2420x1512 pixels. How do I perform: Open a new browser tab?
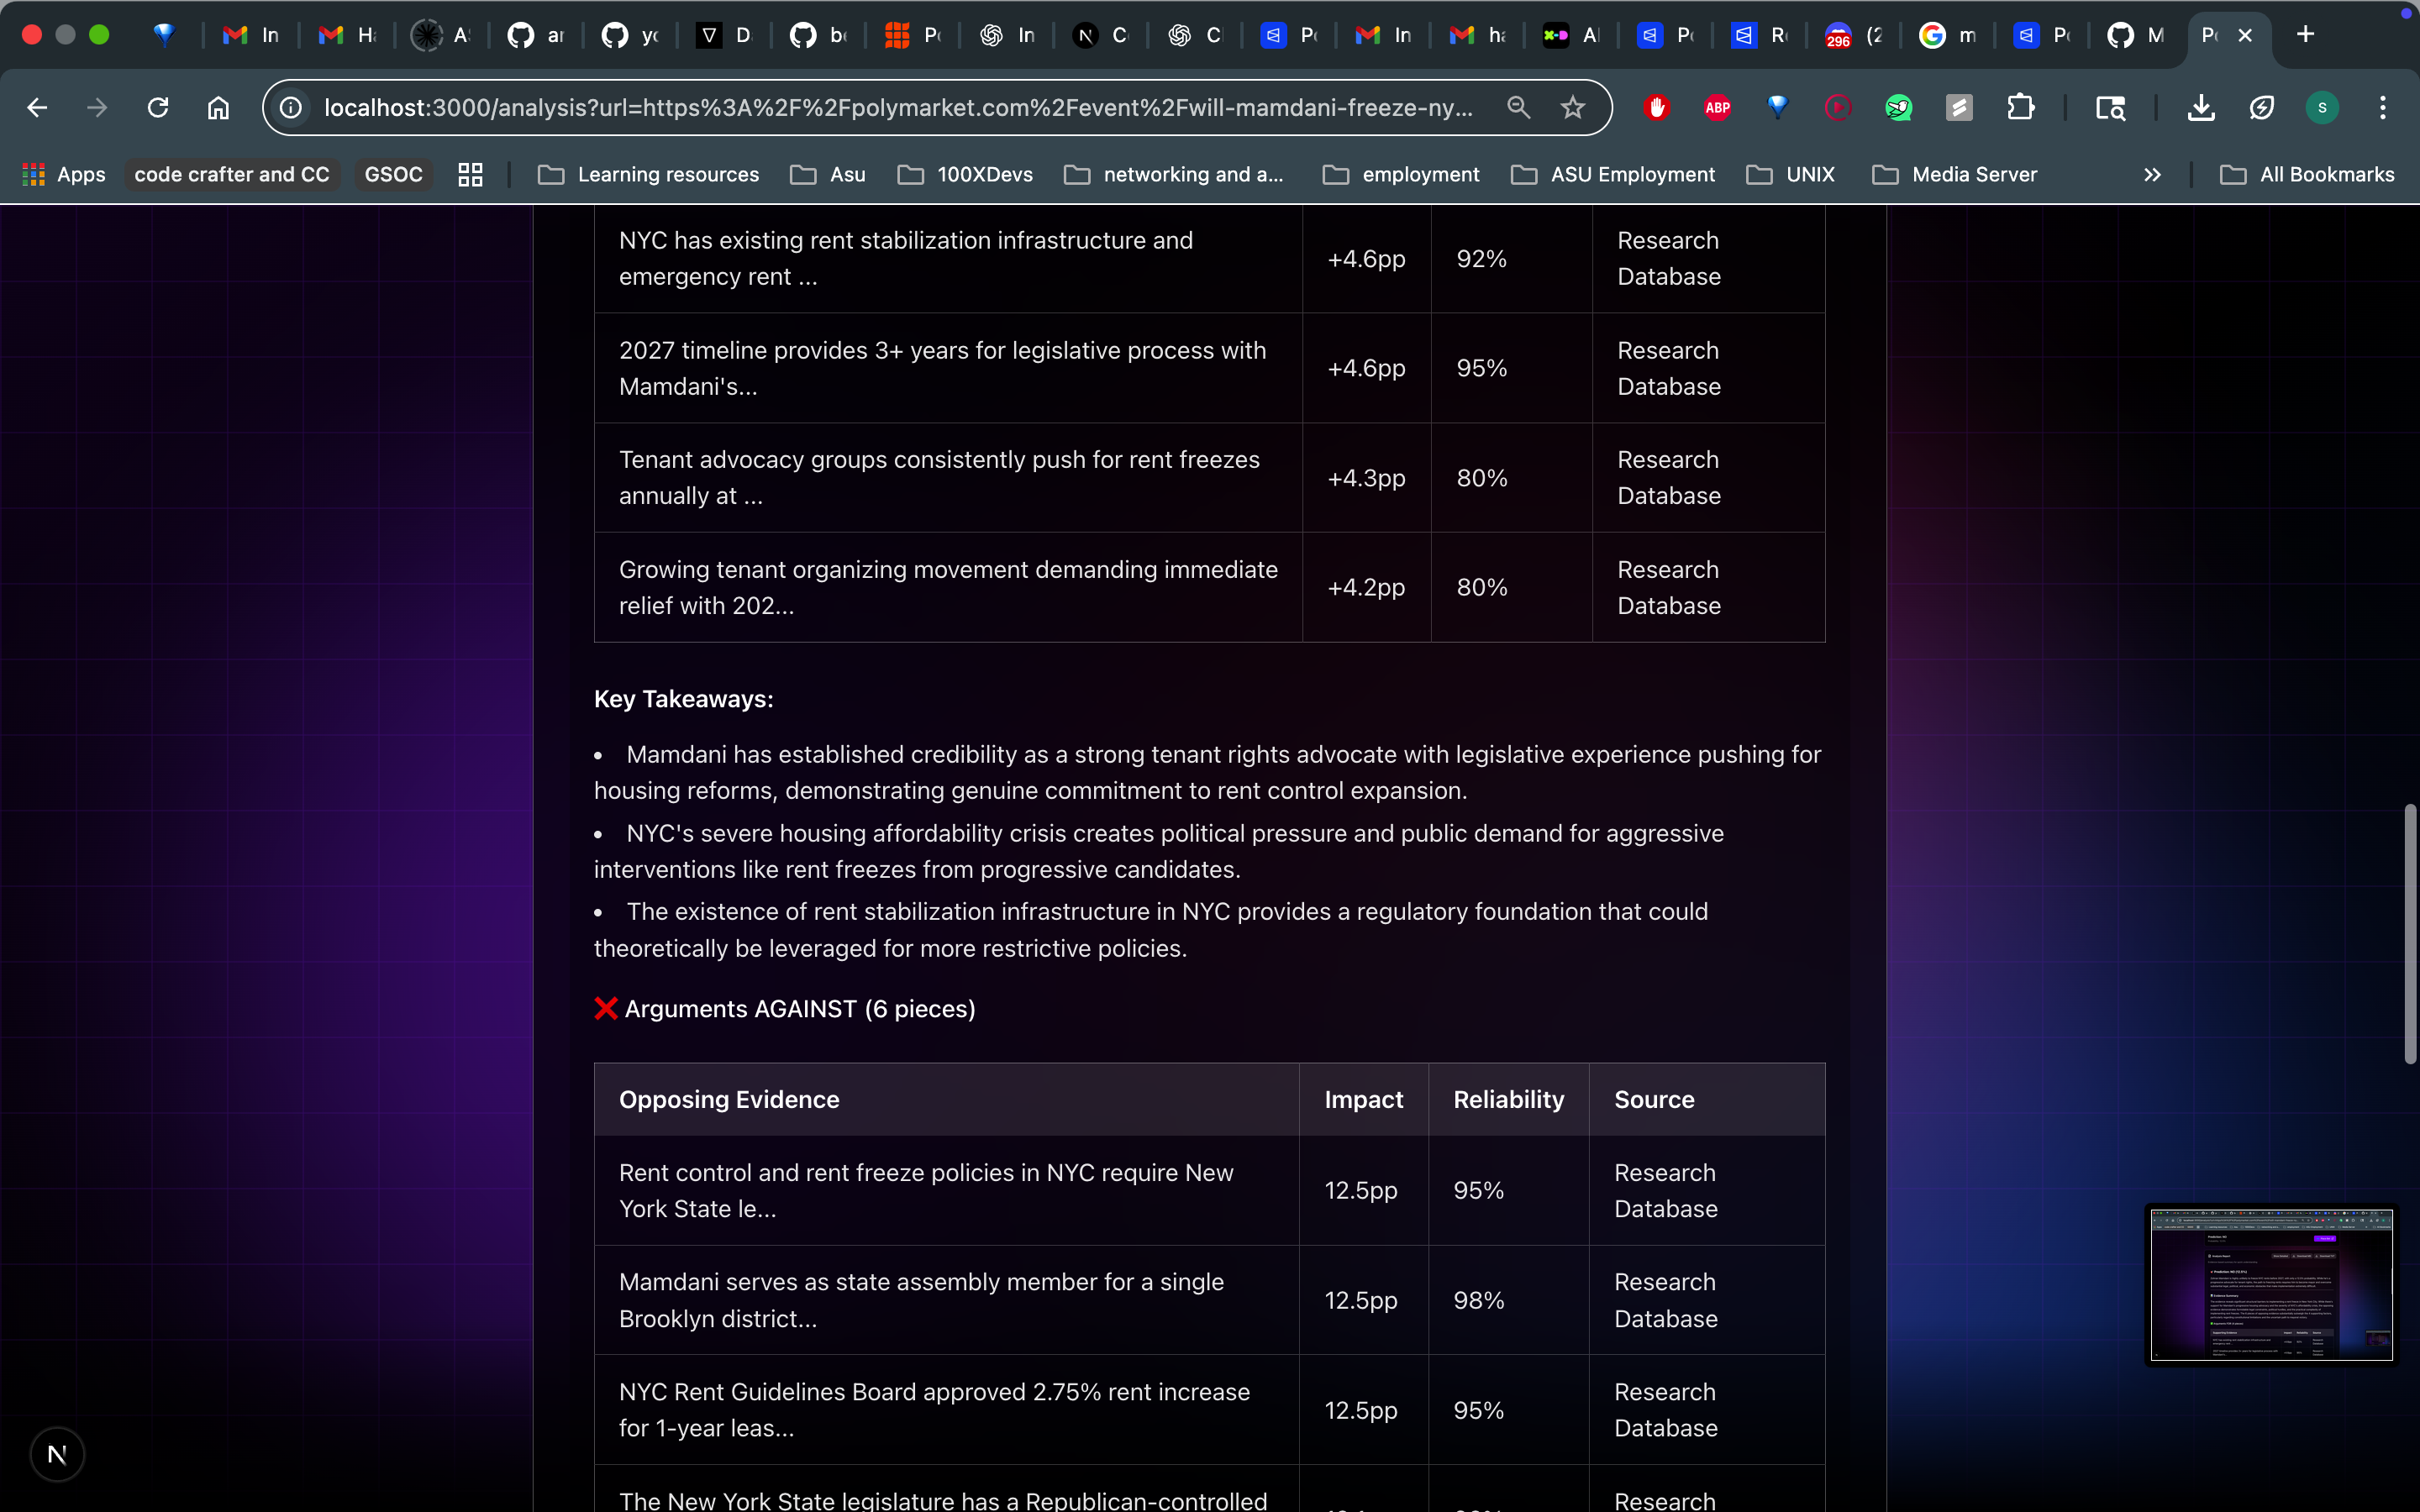[x=2305, y=34]
